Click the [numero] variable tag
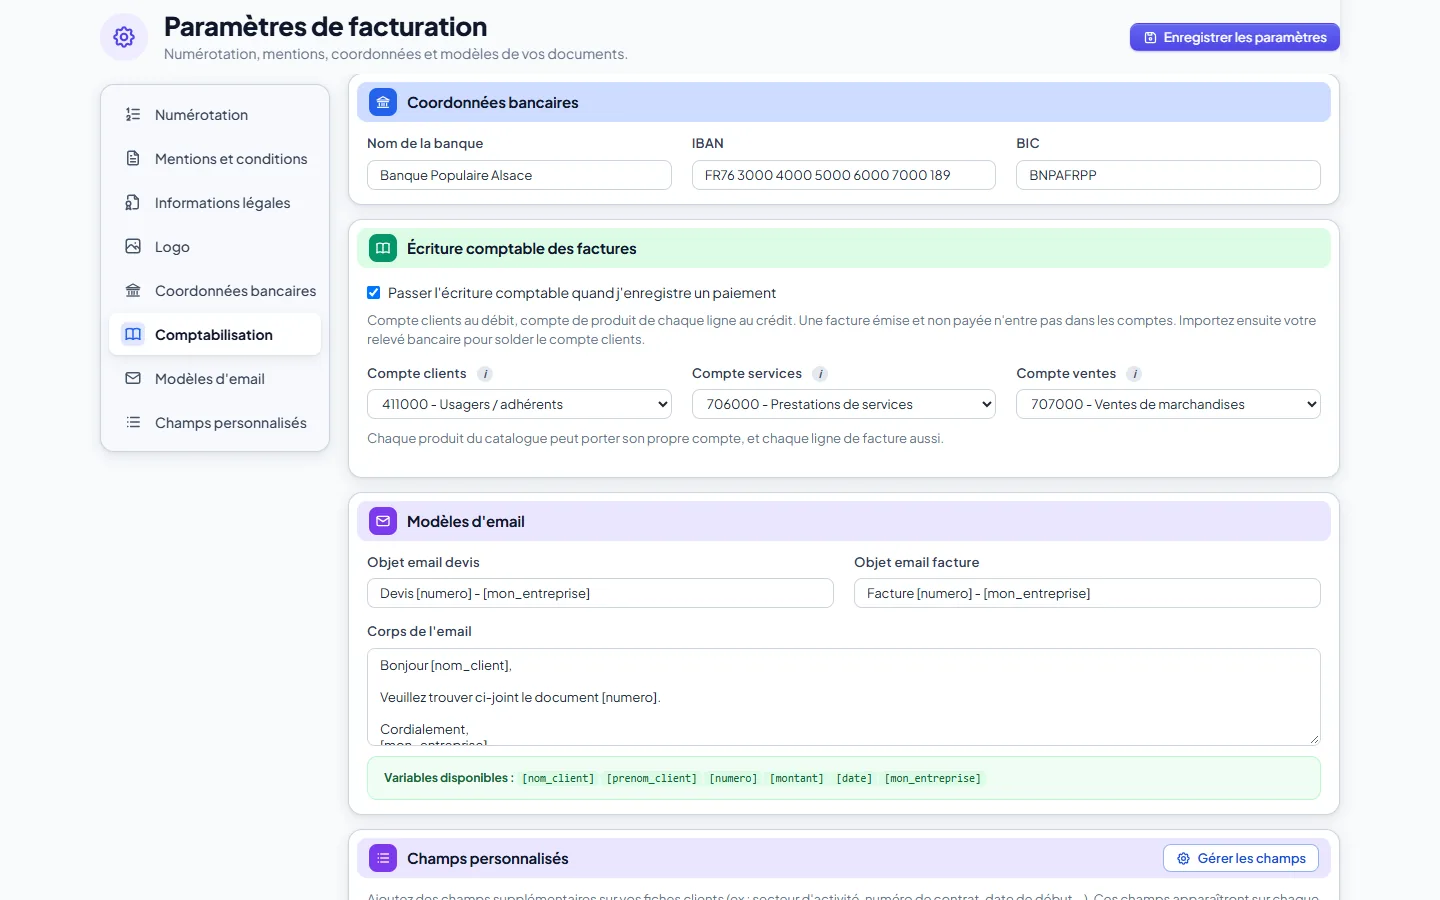 coord(733,778)
